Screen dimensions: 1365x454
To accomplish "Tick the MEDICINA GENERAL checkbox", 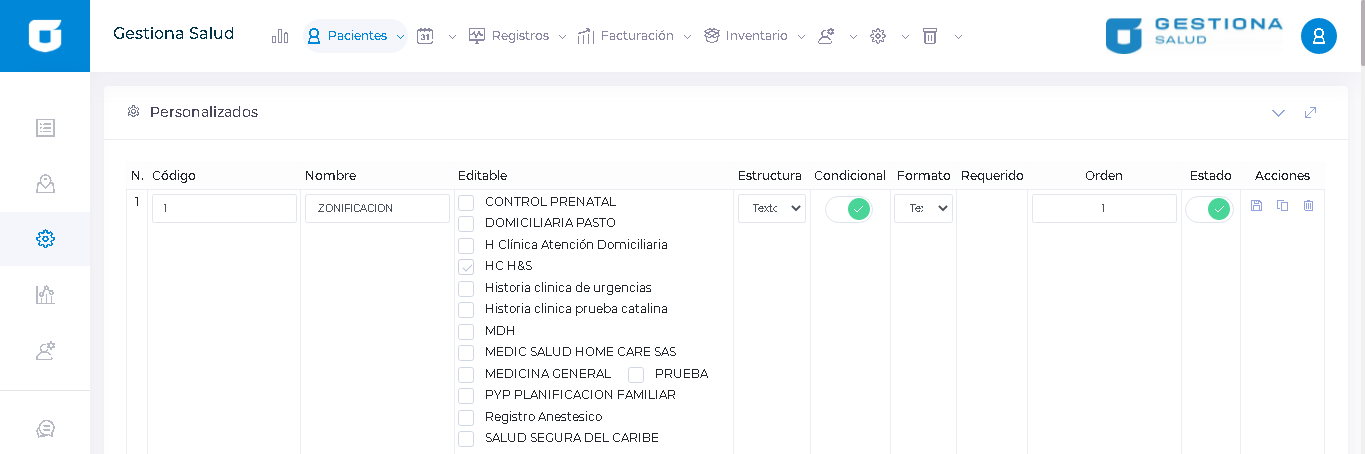I will click(466, 374).
